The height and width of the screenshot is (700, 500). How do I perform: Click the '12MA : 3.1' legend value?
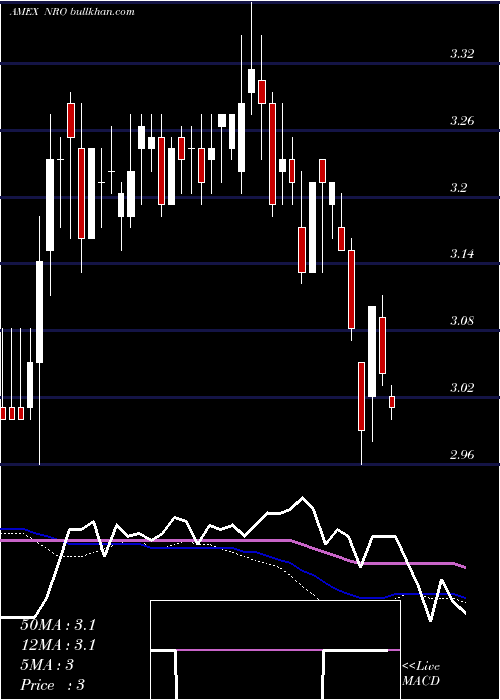point(58,645)
